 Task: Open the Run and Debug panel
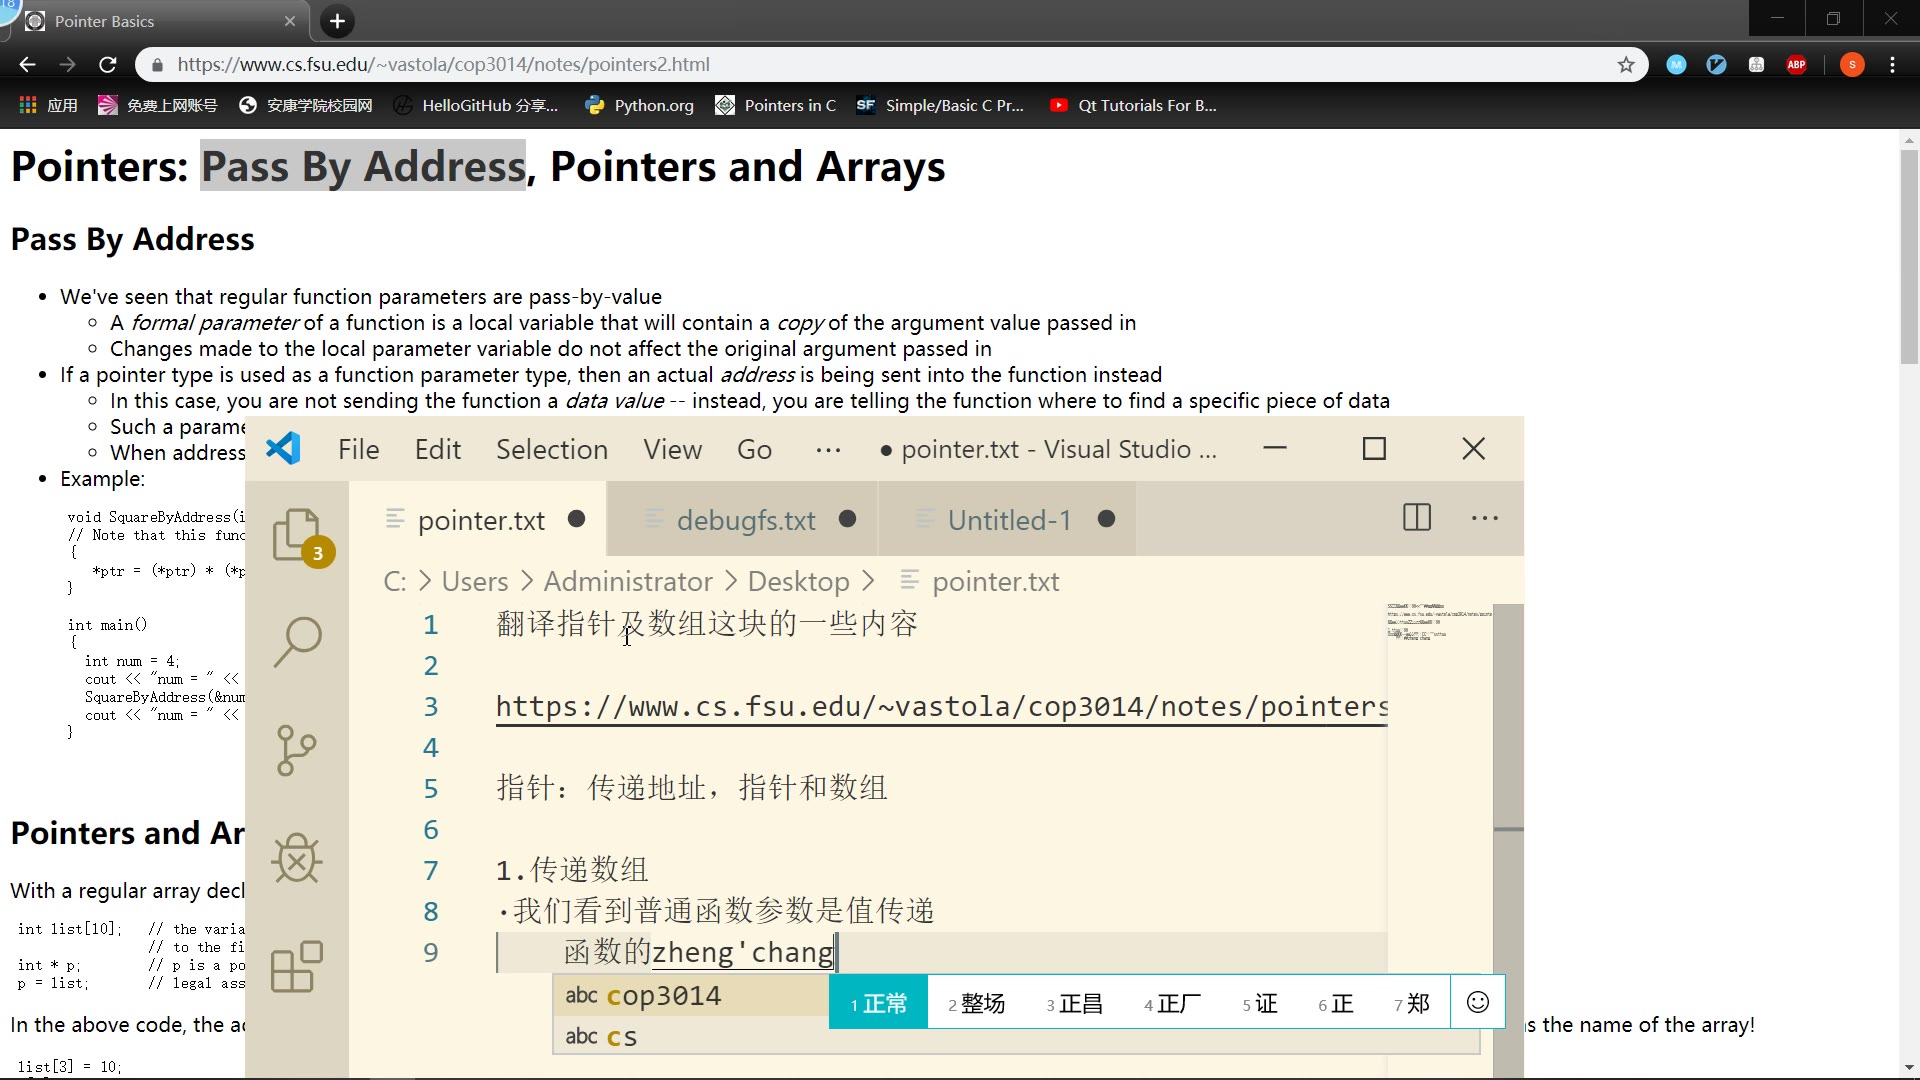coord(297,858)
